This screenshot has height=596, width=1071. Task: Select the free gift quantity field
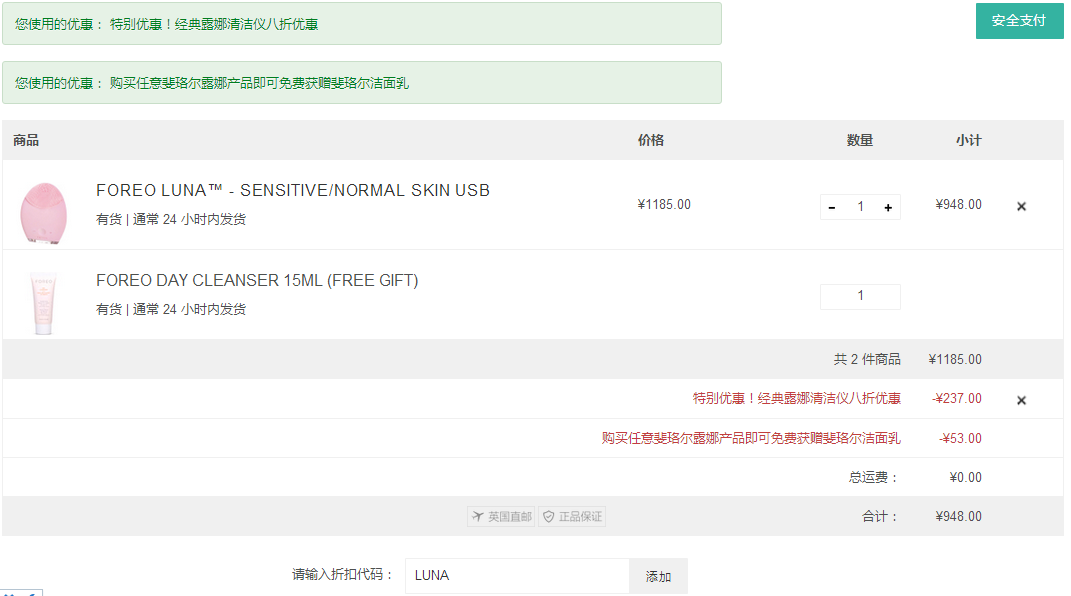click(x=861, y=296)
